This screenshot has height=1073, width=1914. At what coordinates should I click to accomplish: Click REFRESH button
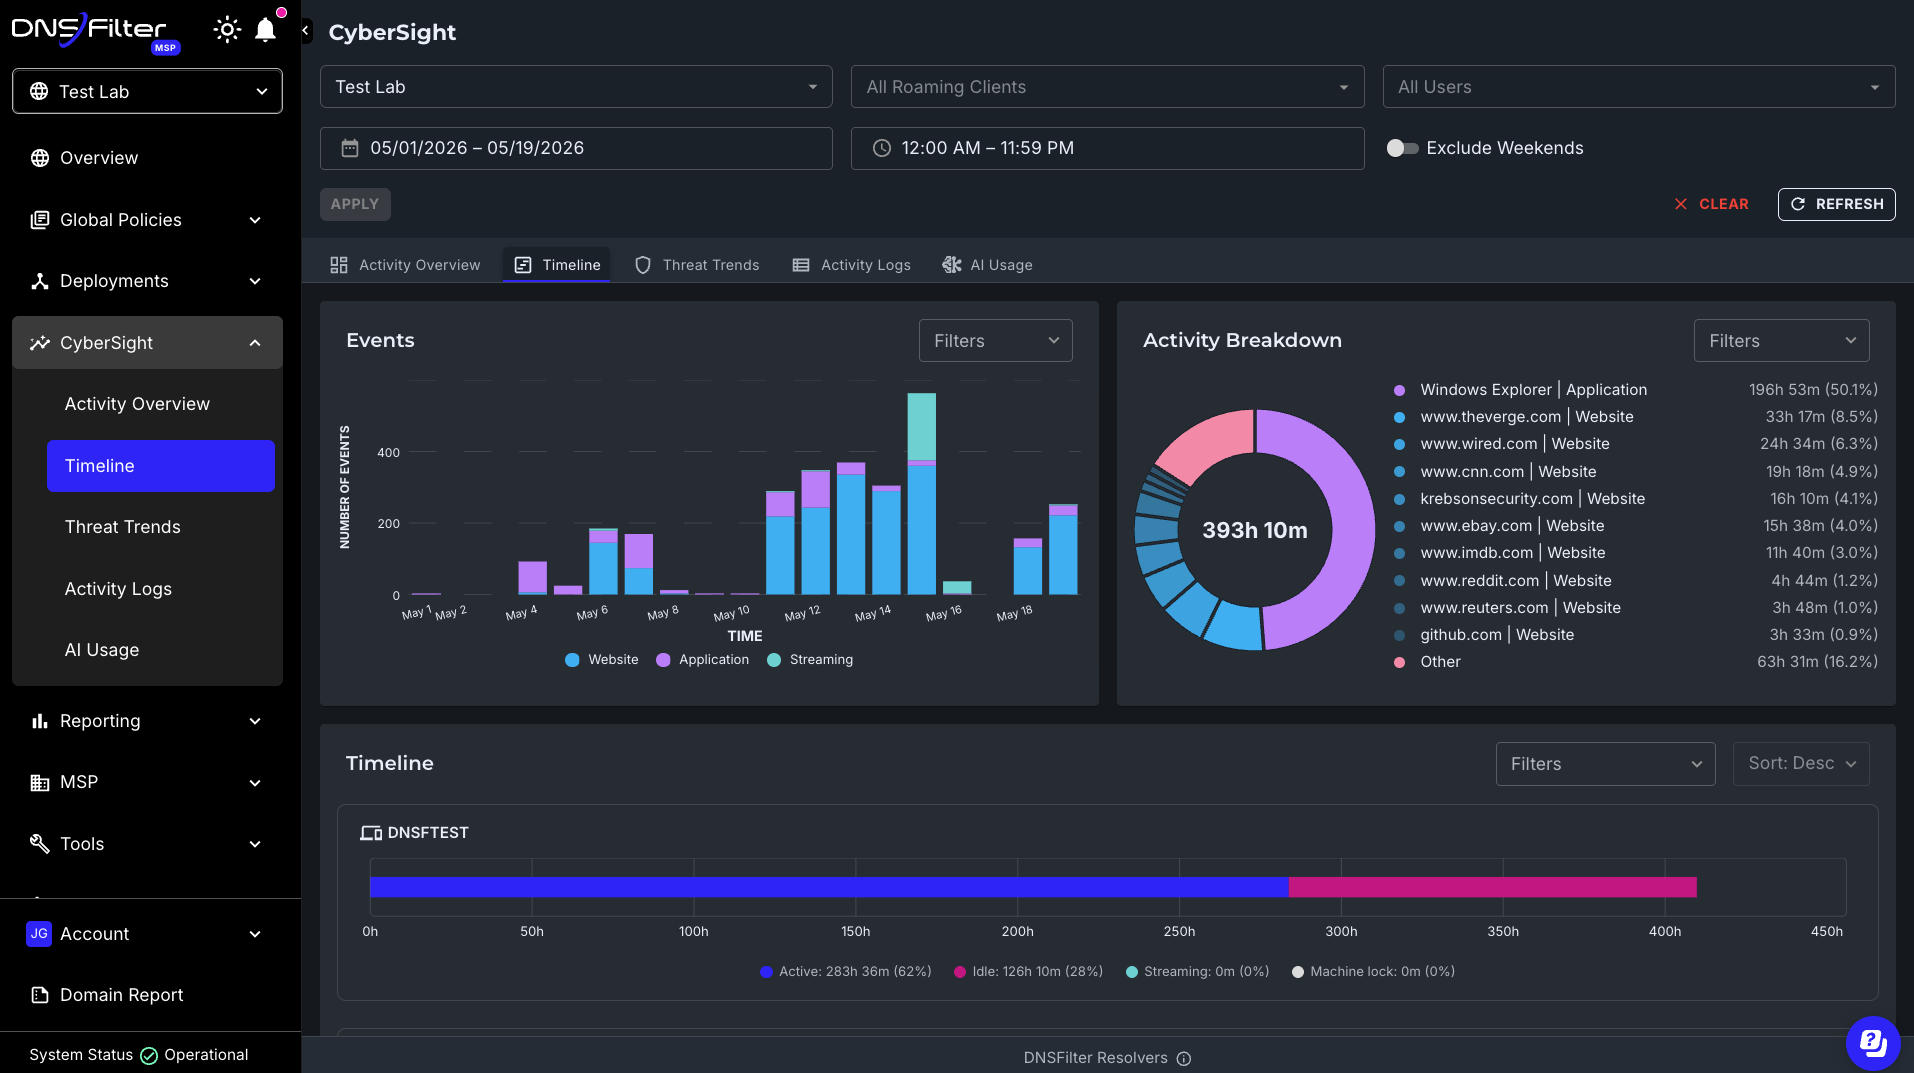pyautogui.click(x=1836, y=204)
